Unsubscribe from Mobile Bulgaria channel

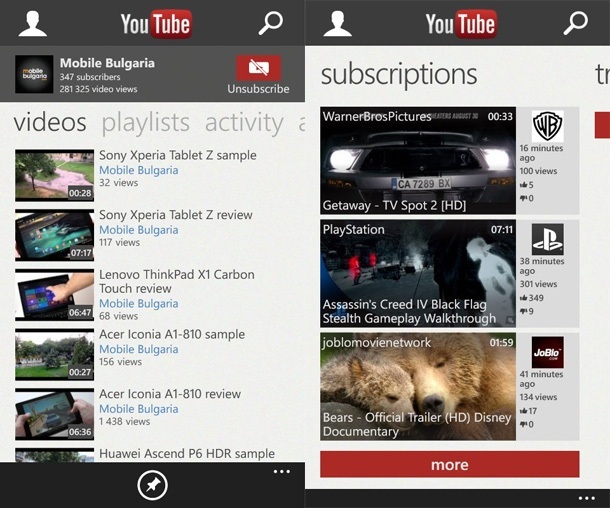click(x=258, y=75)
